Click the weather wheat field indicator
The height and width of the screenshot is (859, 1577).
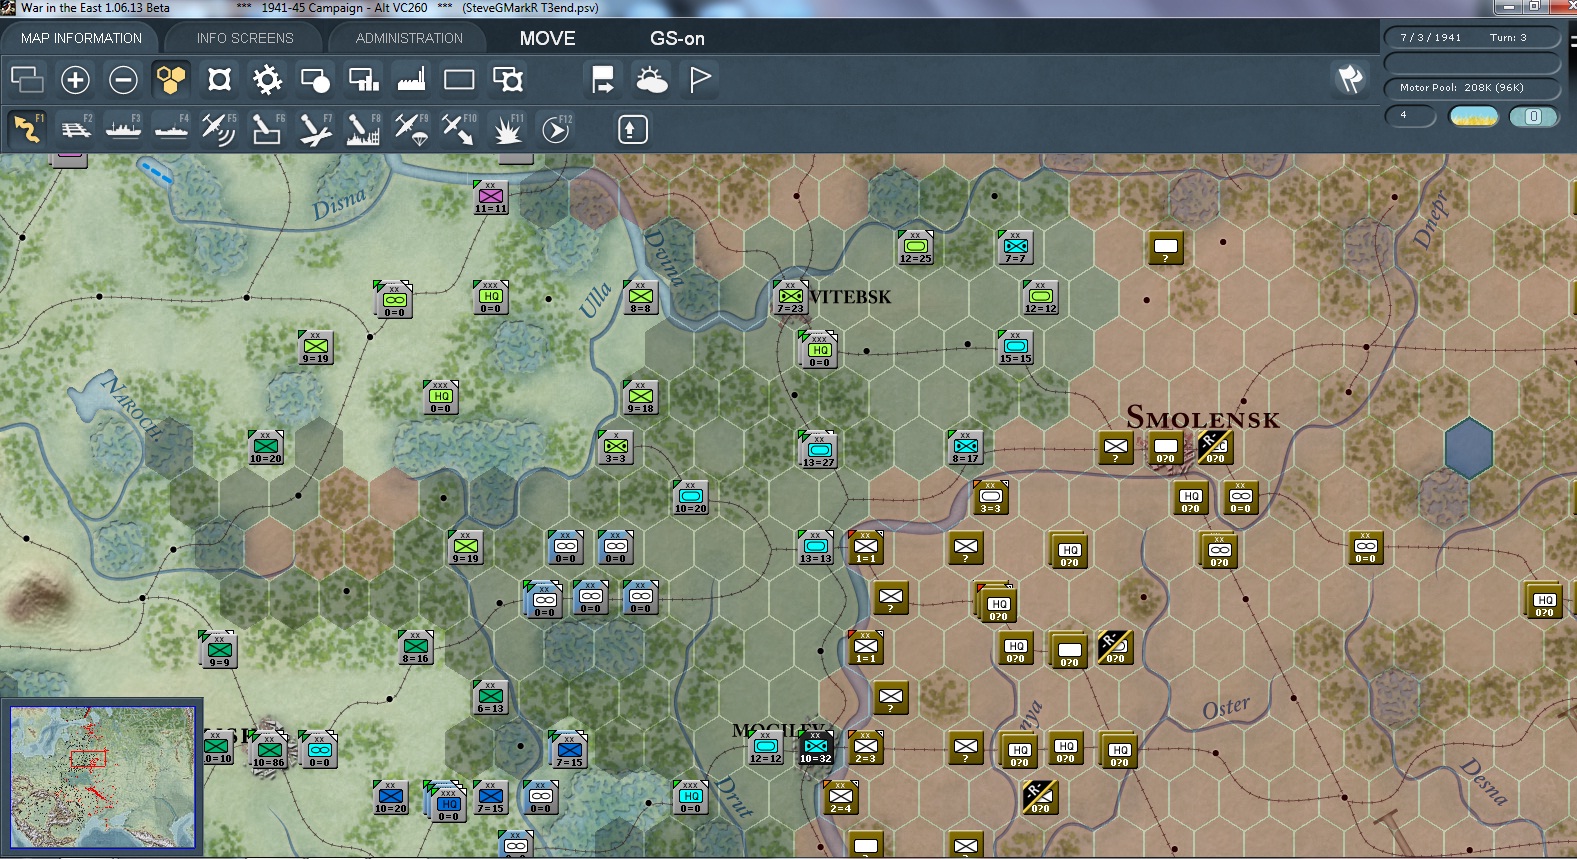click(1473, 117)
